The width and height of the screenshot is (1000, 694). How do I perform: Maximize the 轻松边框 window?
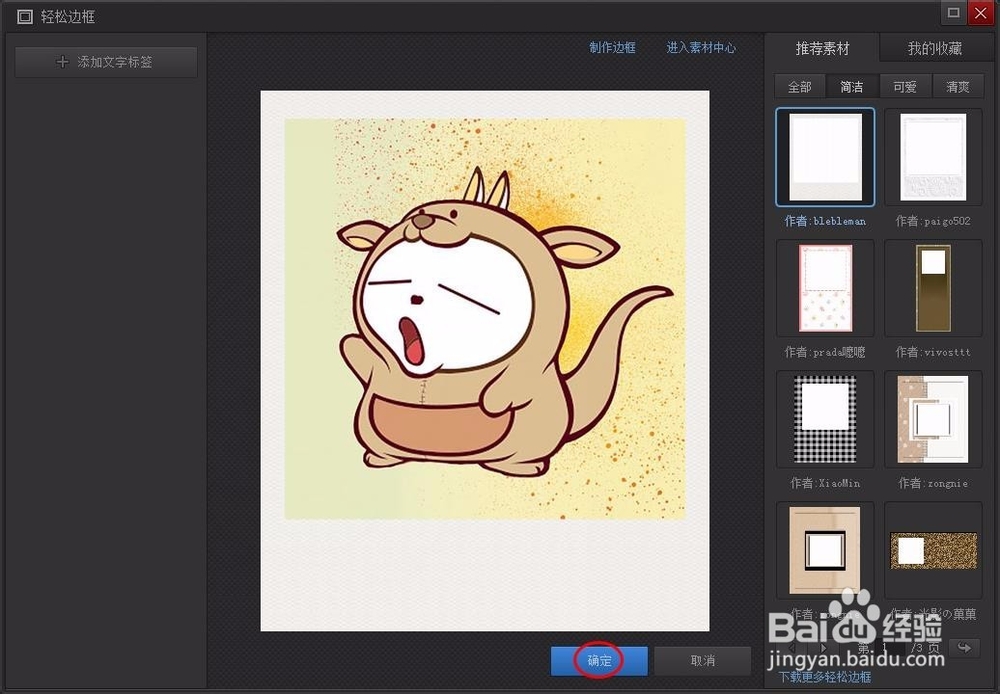click(x=953, y=13)
